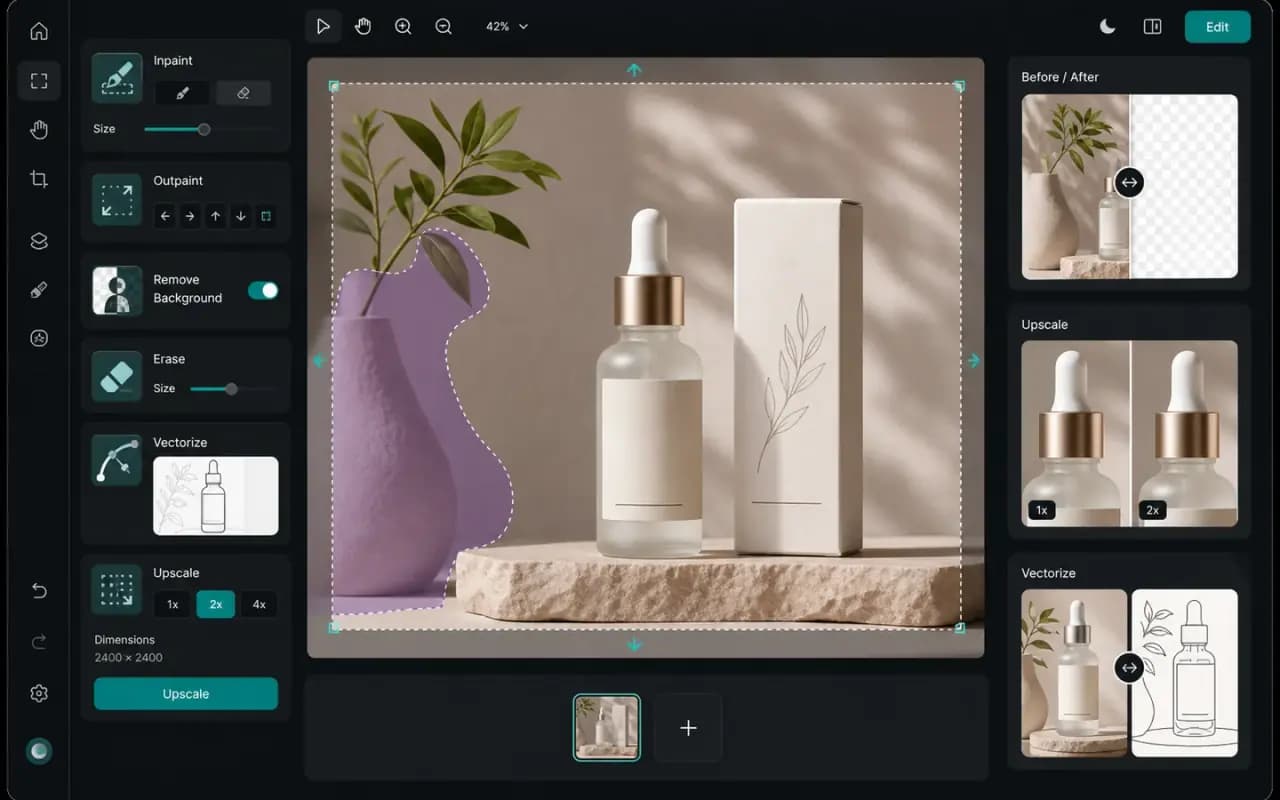Click the Remove Background icon
1280x800 pixels.
[117, 290]
